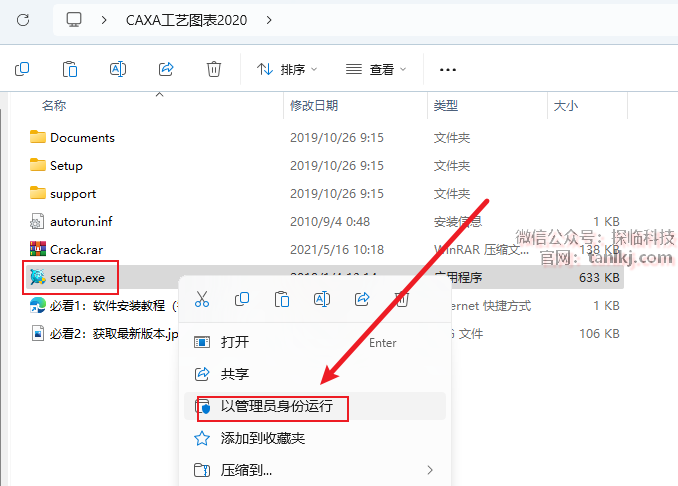Viewport: 678px width, 486px height.
Task: Click date 2021/5/16 10:18 of Crack.rar
Action: click(x=337, y=249)
